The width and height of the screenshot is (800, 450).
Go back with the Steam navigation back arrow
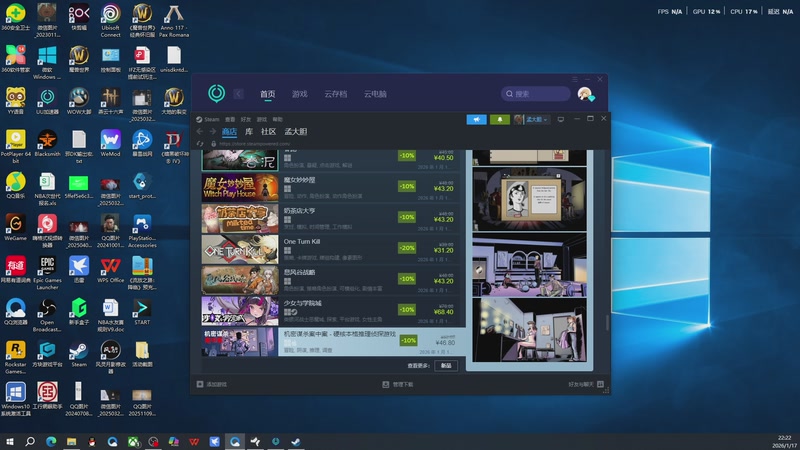pos(200,132)
